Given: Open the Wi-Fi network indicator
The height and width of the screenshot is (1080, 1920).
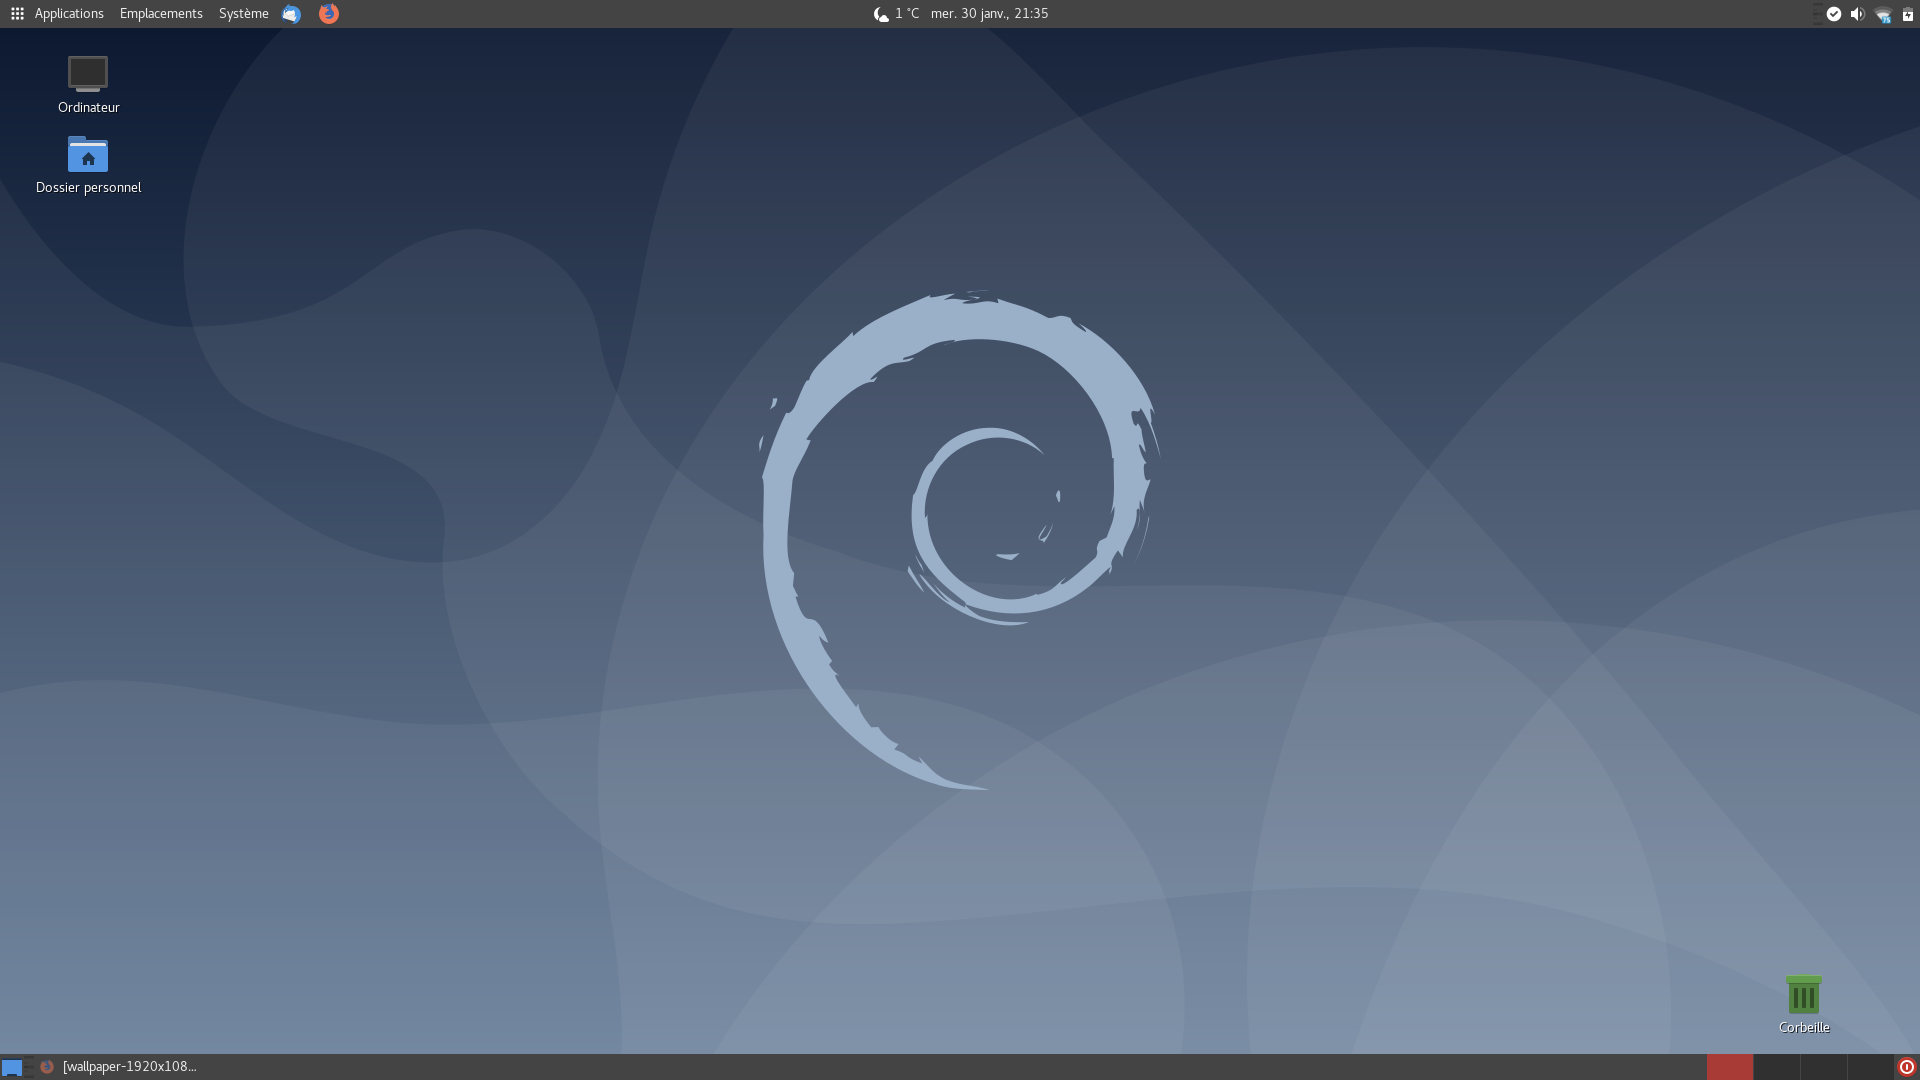Looking at the screenshot, I should pos(1882,14).
